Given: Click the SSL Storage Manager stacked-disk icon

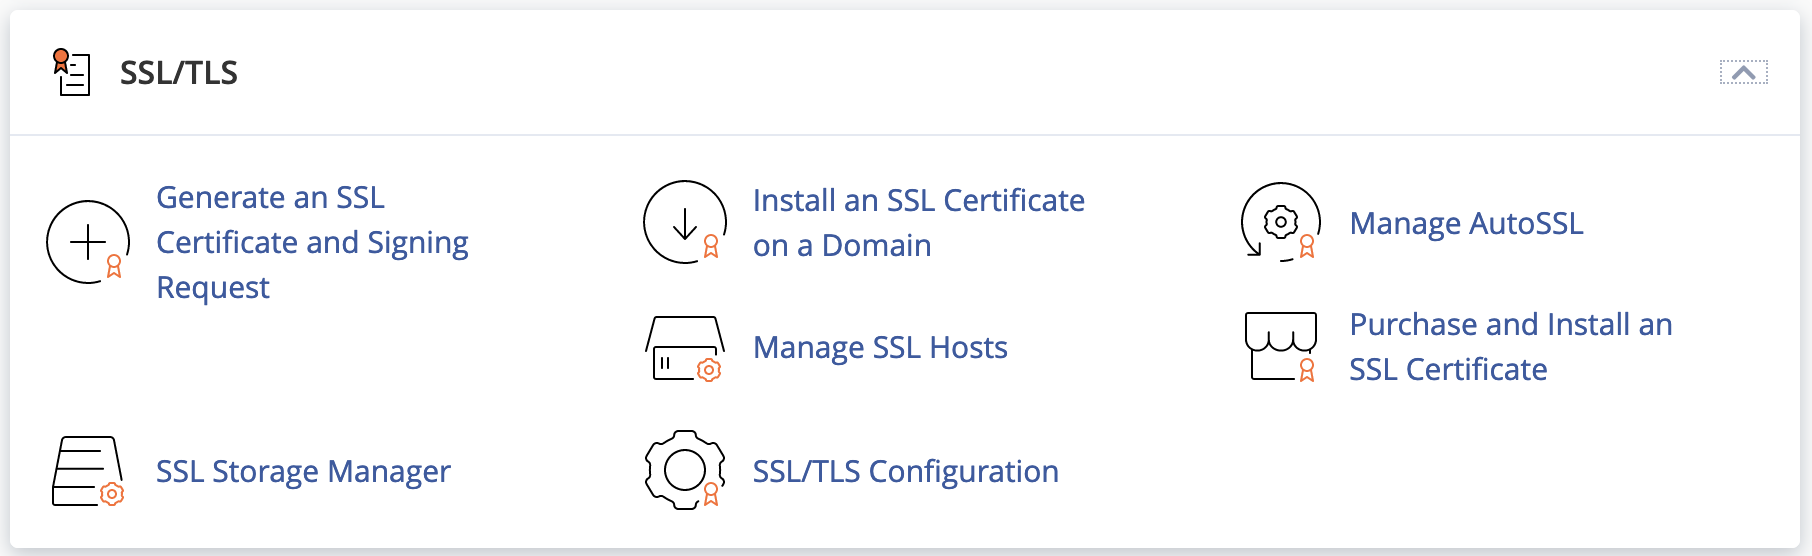Looking at the screenshot, I should point(87,470).
